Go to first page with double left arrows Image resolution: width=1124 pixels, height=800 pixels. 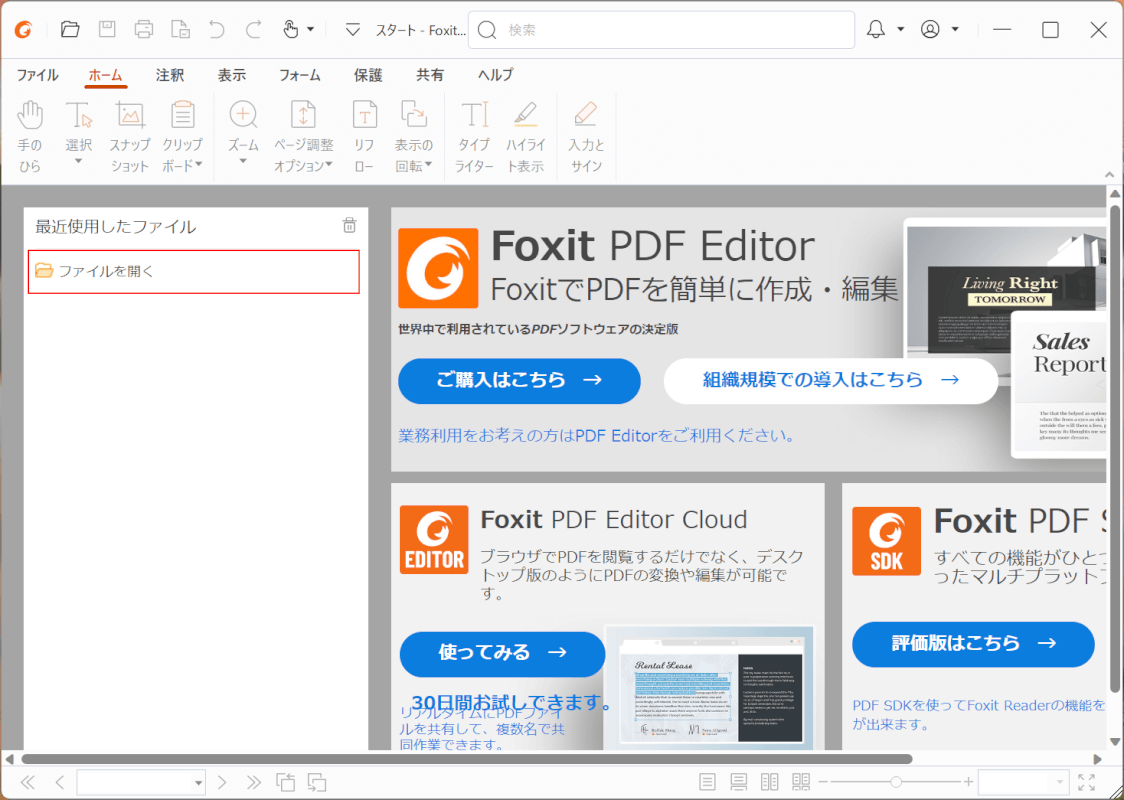pos(29,782)
